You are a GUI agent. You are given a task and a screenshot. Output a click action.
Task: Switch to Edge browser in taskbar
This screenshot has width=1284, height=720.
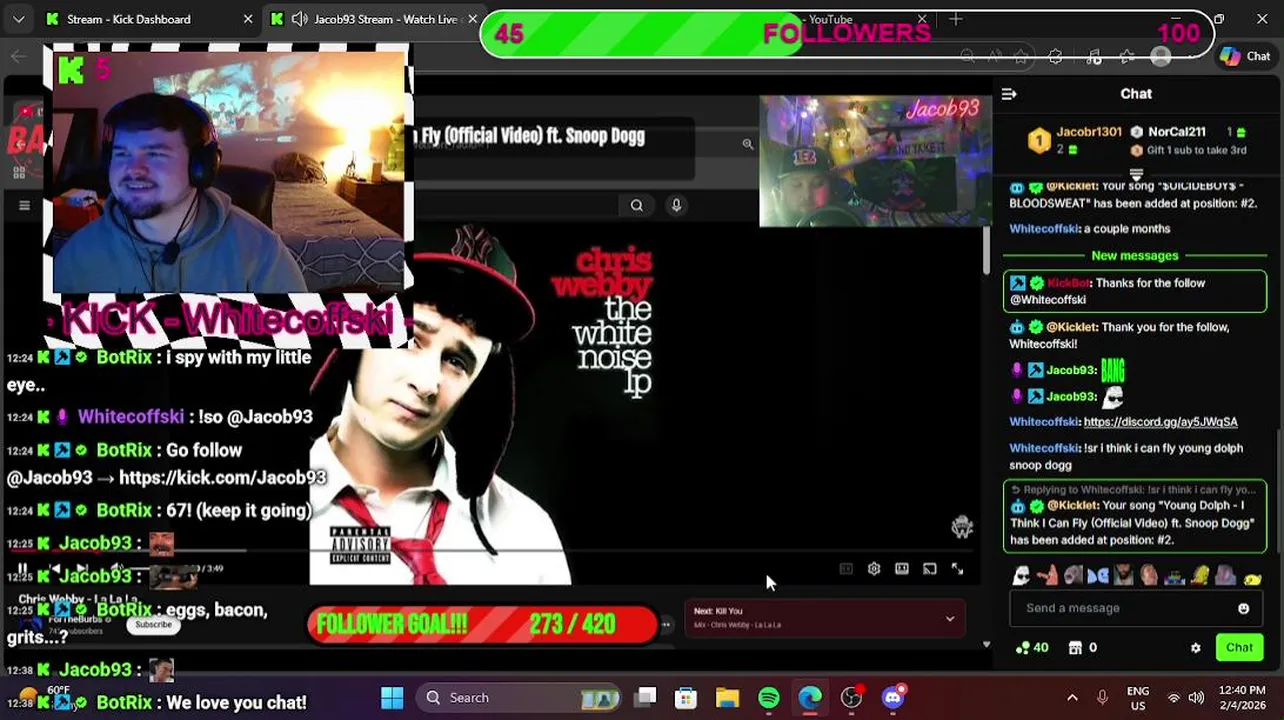pos(810,698)
